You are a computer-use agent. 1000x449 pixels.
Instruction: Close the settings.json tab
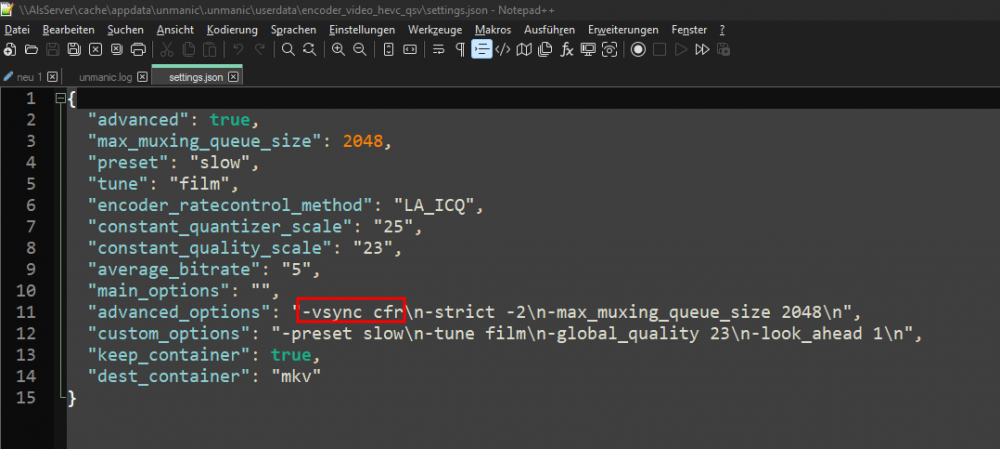(233, 77)
